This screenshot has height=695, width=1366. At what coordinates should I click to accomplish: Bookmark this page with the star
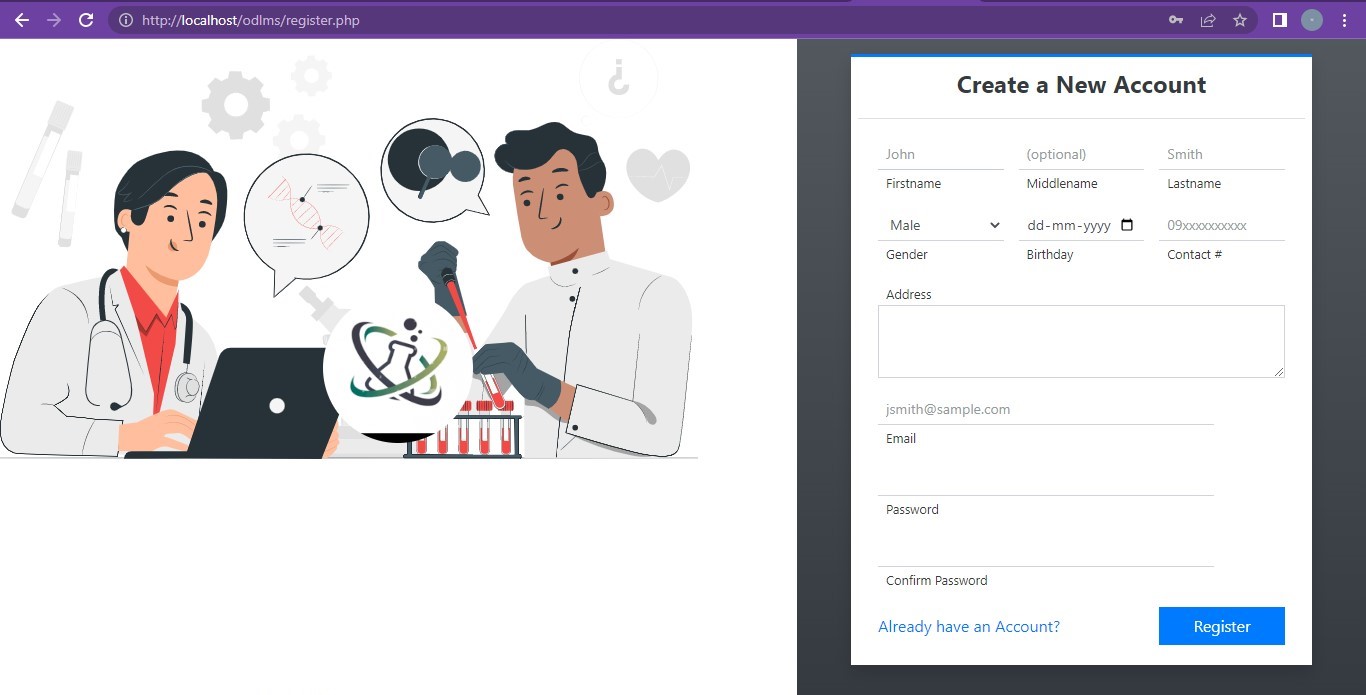1240,20
